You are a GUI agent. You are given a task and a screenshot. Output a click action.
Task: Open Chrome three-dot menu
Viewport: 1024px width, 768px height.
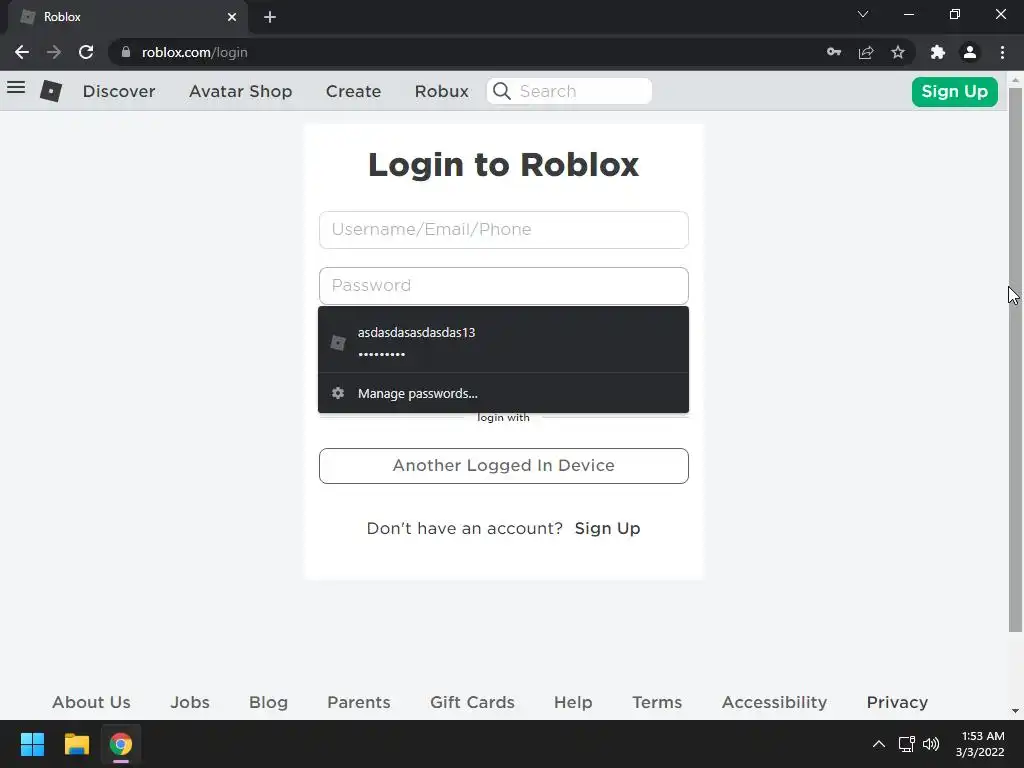tap(1002, 52)
